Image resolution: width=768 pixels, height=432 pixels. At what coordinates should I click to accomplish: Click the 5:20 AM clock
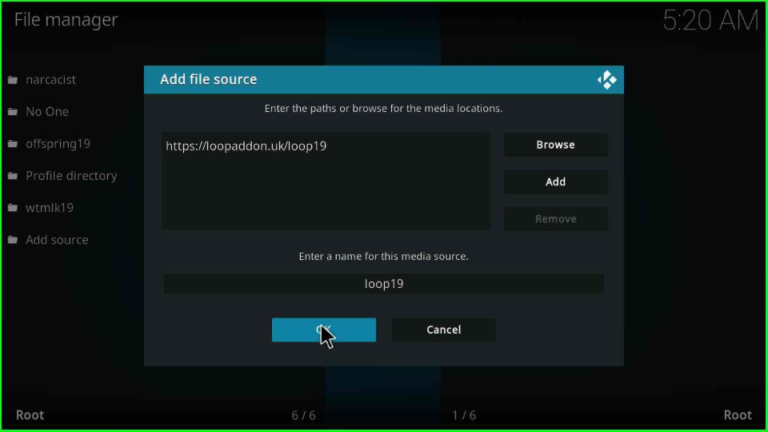coord(710,21)
